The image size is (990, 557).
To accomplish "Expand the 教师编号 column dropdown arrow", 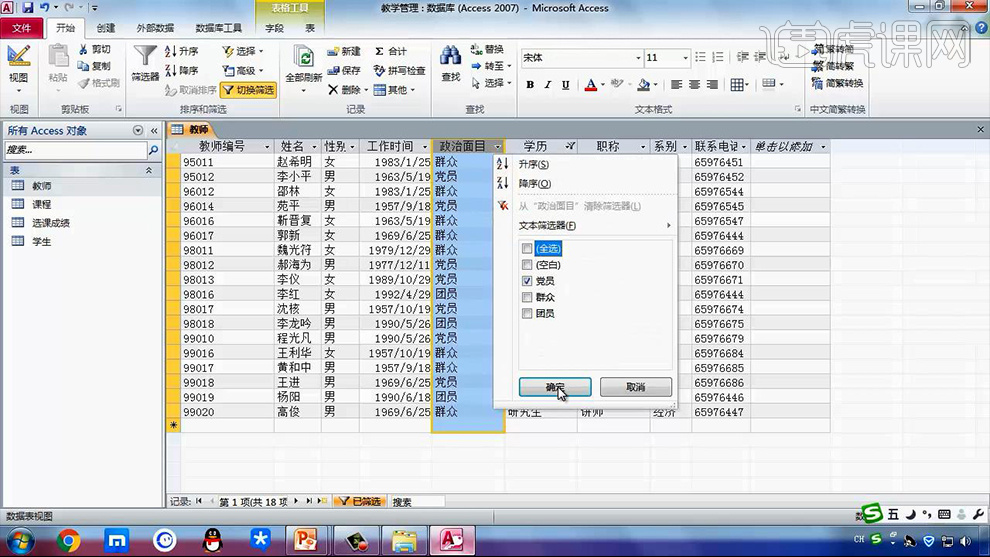I will pyautogui.click(x=266, y=147).
